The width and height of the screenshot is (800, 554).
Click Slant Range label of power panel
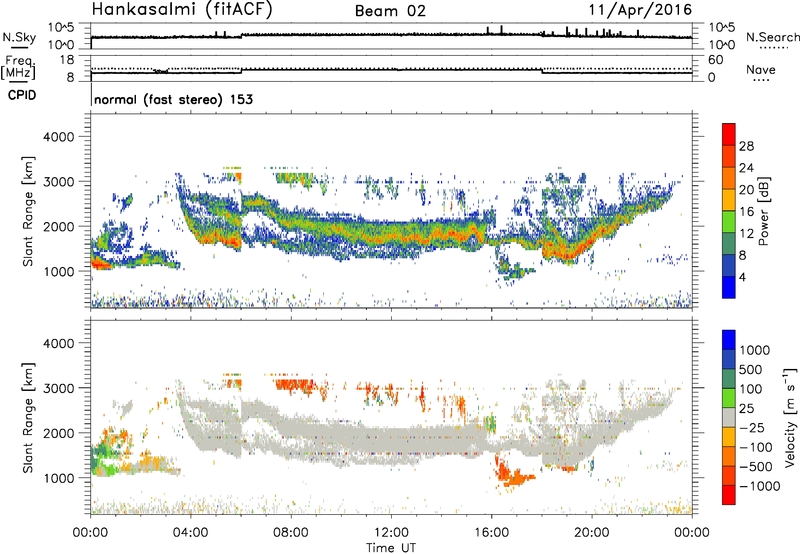28,211
